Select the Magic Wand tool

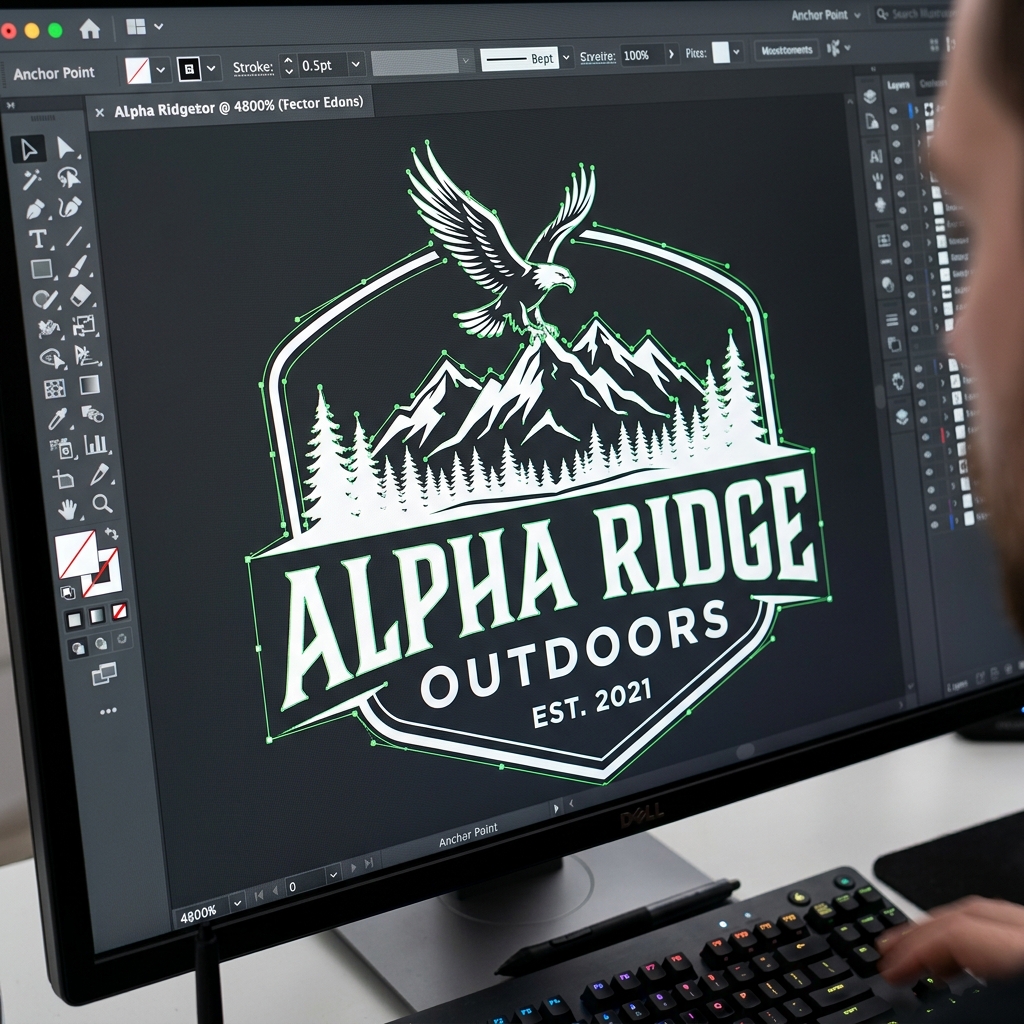[x=31, y=179]
